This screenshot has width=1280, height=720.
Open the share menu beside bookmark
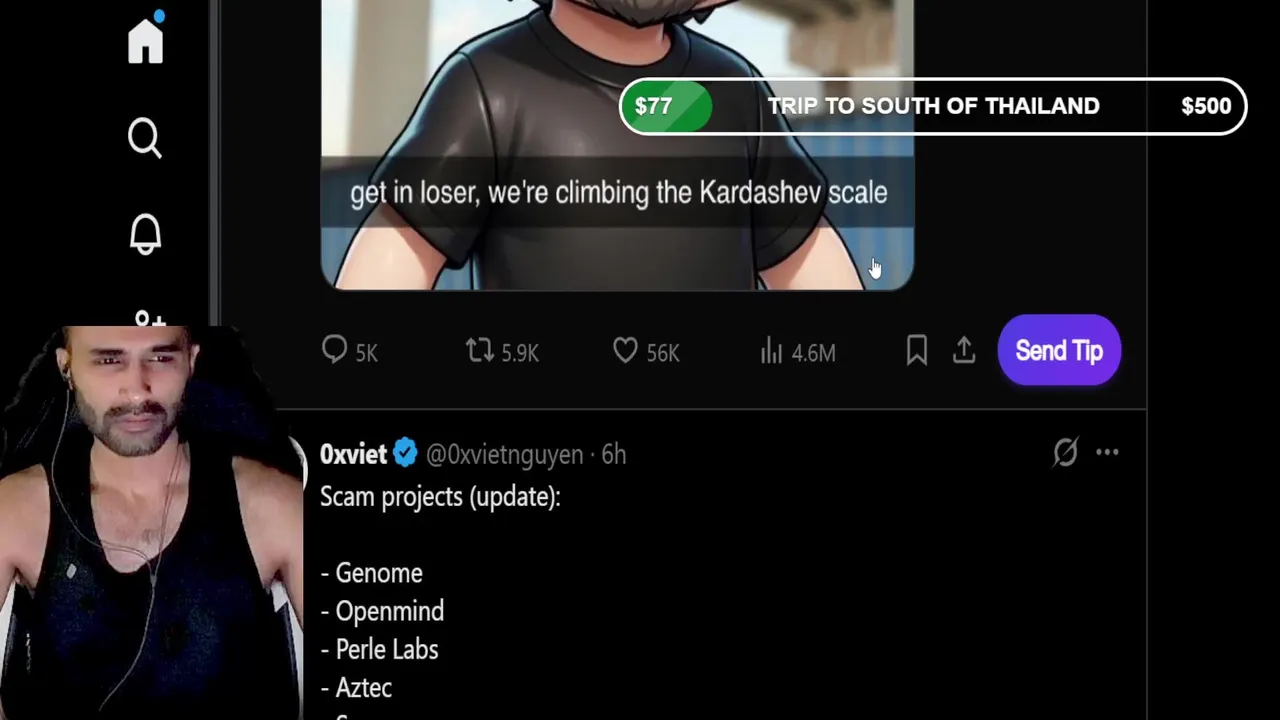click(x=964, y=351)
